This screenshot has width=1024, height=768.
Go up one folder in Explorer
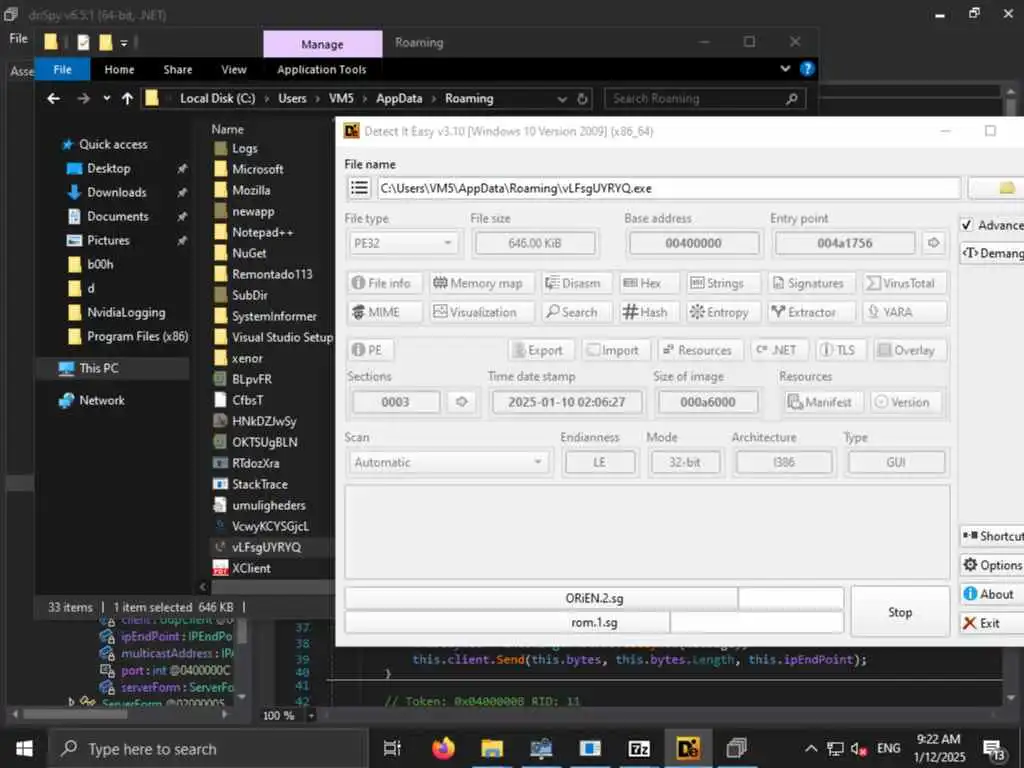[x=127, y=99]
